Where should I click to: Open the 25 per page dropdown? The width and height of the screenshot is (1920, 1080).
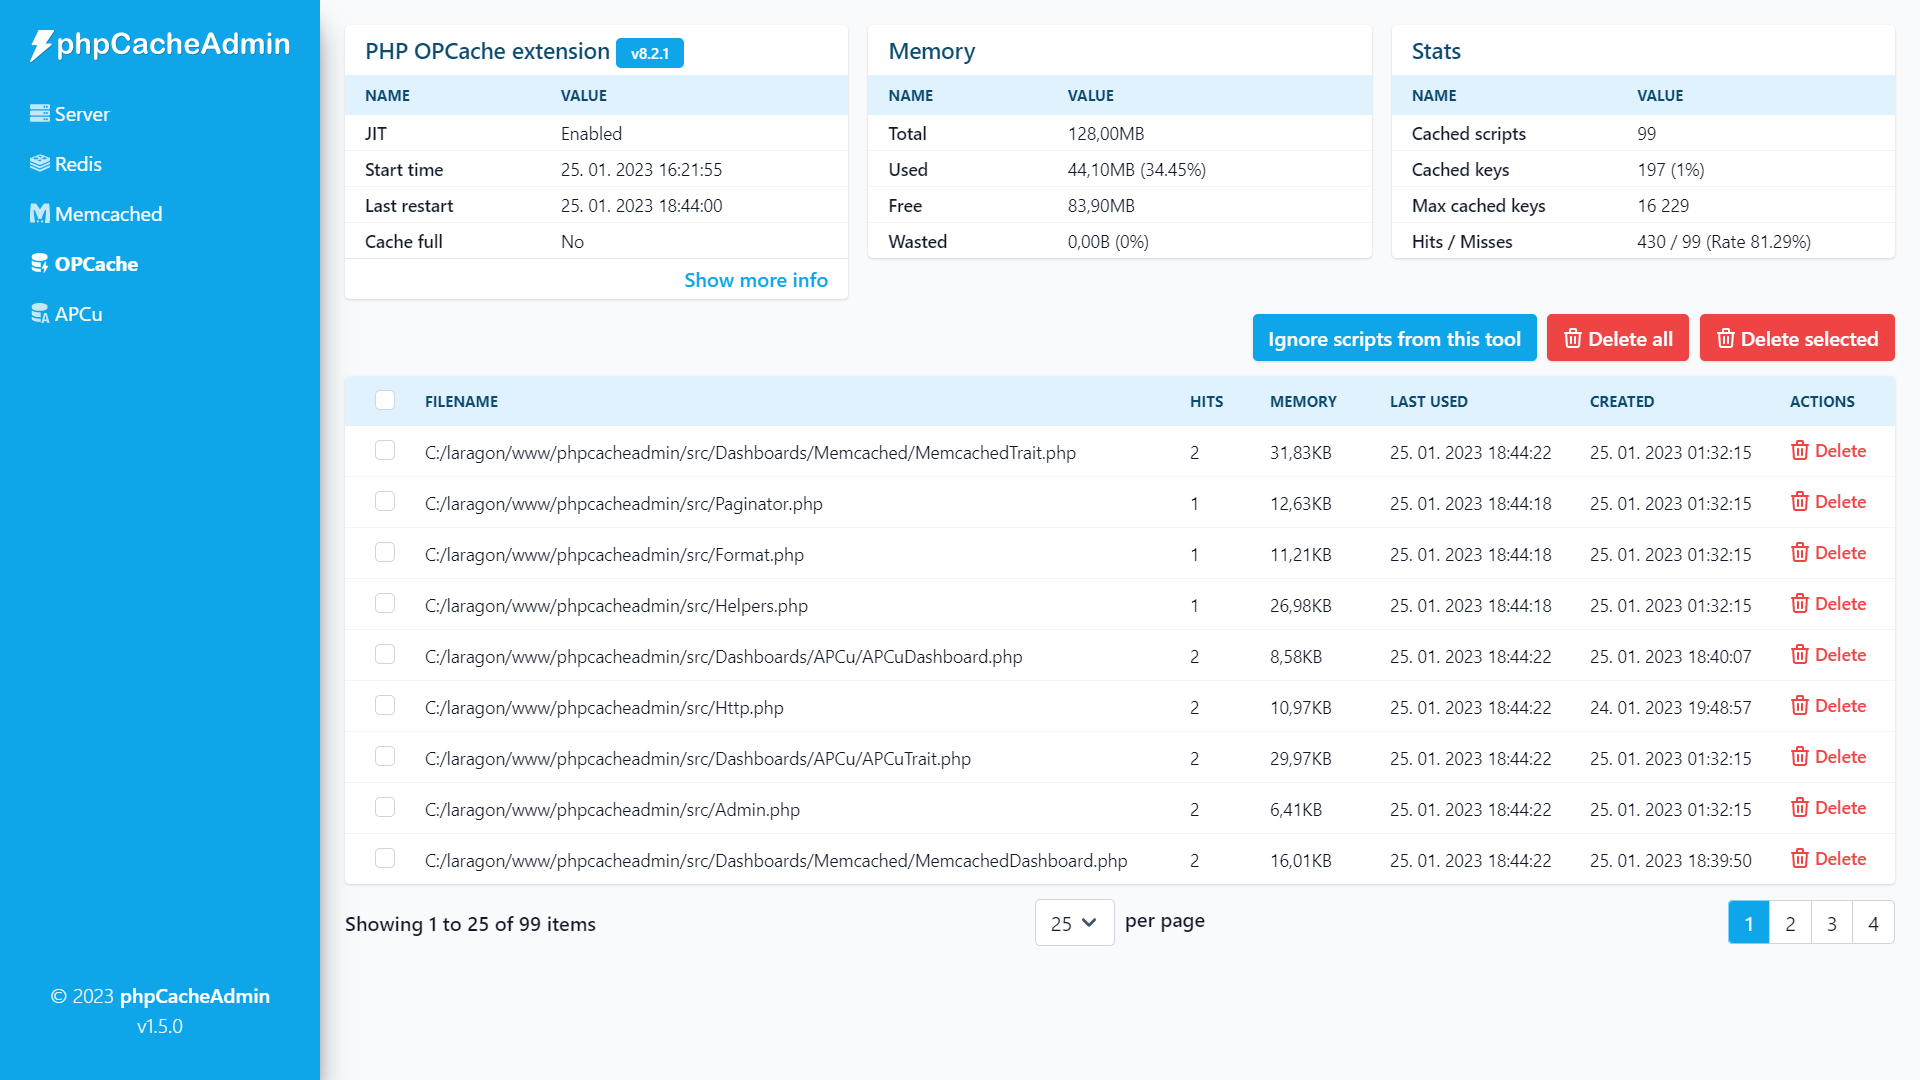coord(1074,923)
